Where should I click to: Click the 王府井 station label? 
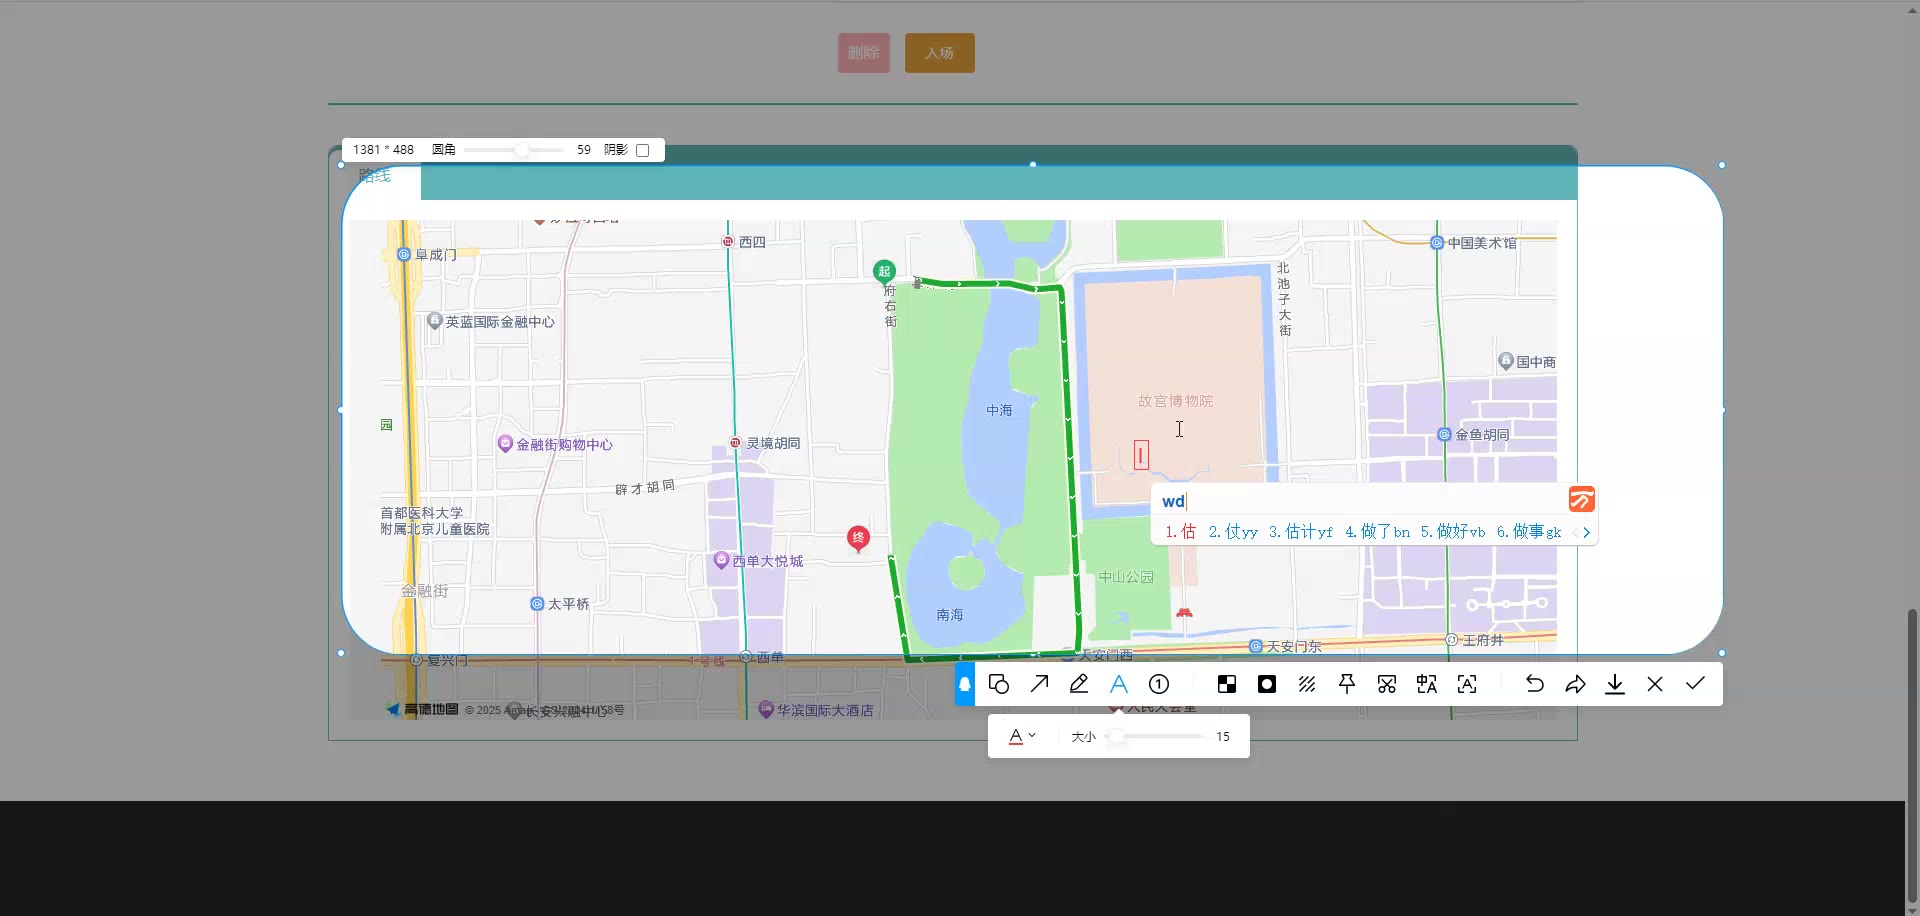pyautogui.click(x=1483, y=640)
